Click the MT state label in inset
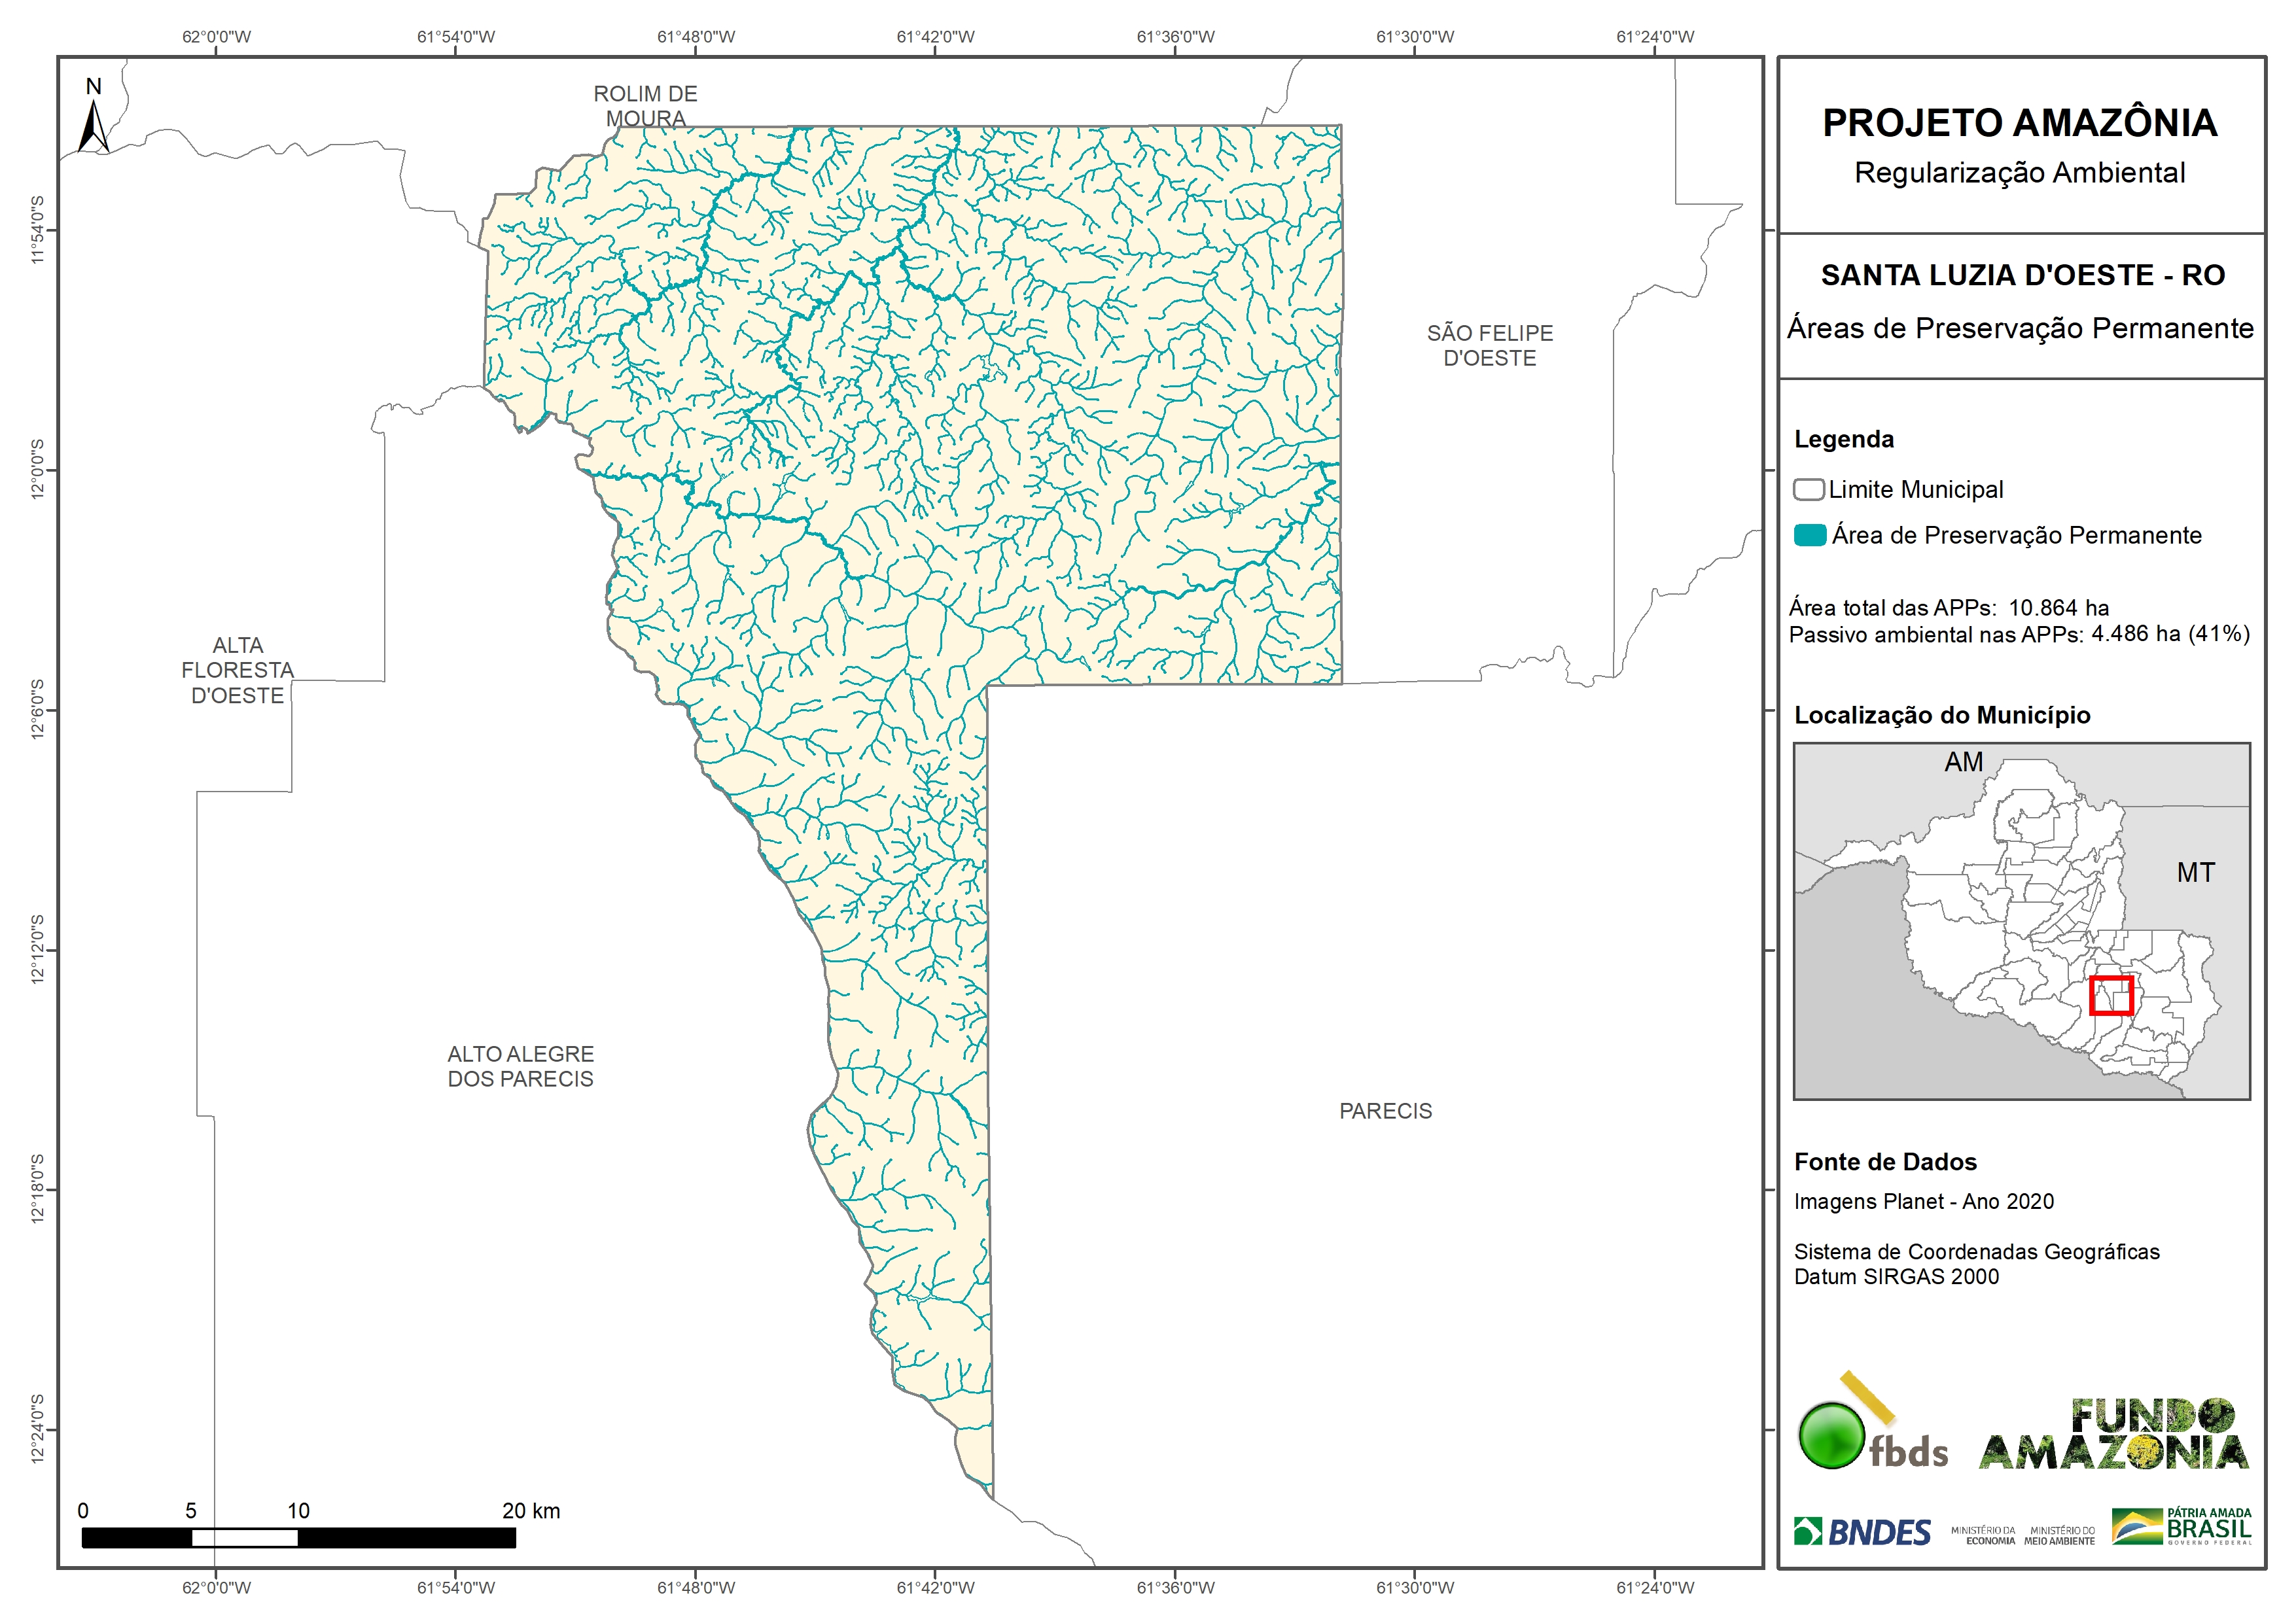The width and height of the screenshot is (2296, 1623). 2195,873
